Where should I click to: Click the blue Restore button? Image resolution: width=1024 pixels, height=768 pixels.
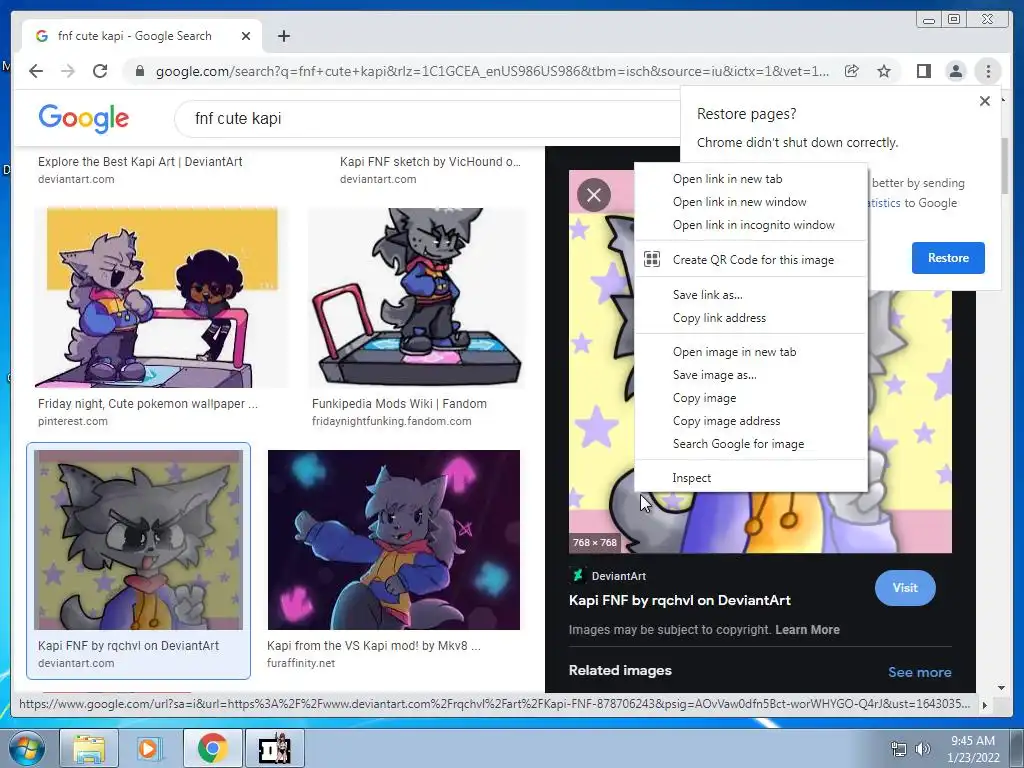coord(948,257)
